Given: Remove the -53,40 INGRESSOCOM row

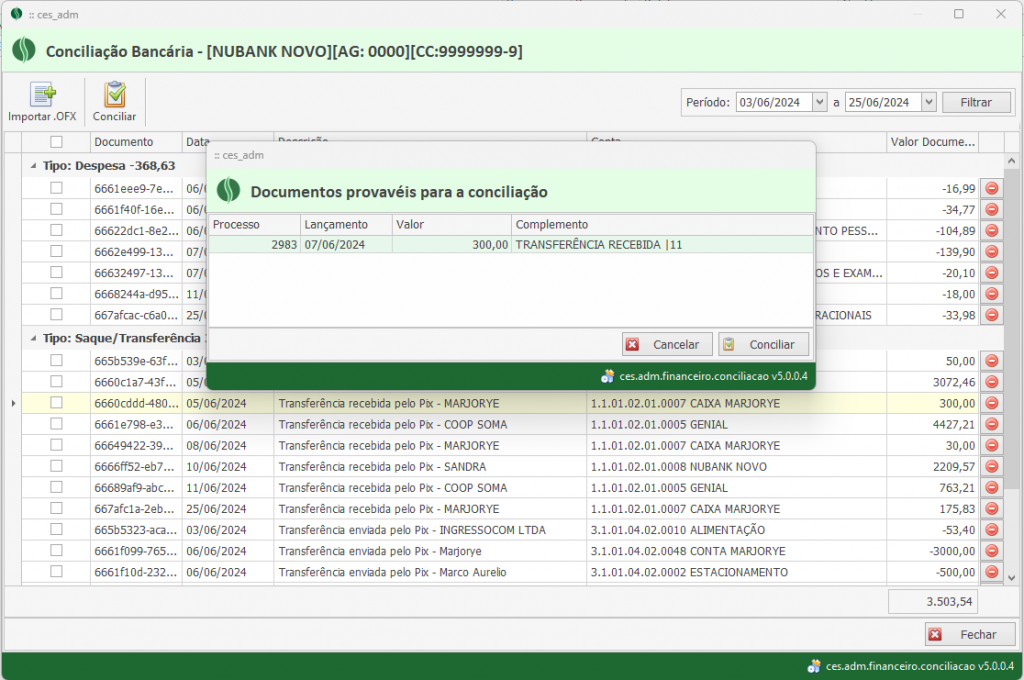Looking at the screenshot, I should point(991,530).
